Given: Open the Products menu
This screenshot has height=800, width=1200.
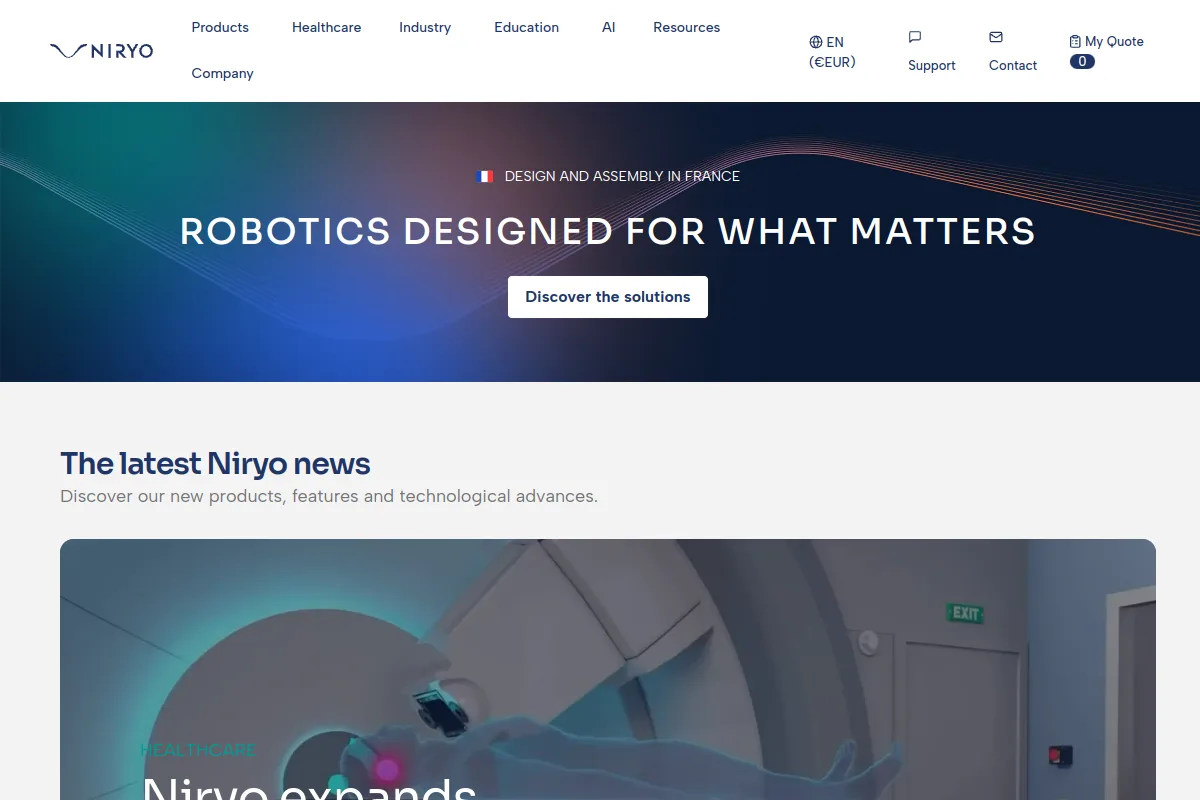Looking at the screenshot, I should (220, 27).
